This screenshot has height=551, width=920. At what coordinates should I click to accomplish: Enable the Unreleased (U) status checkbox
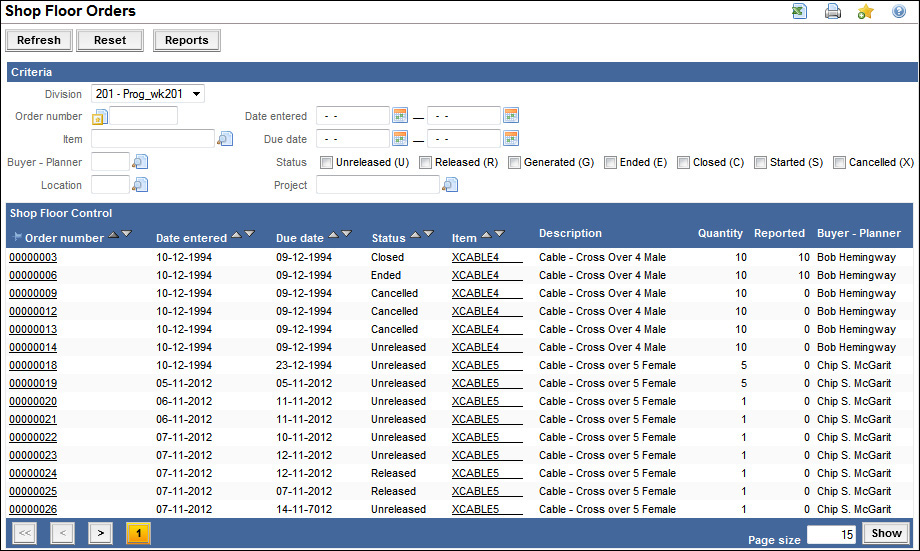(326, 162)
